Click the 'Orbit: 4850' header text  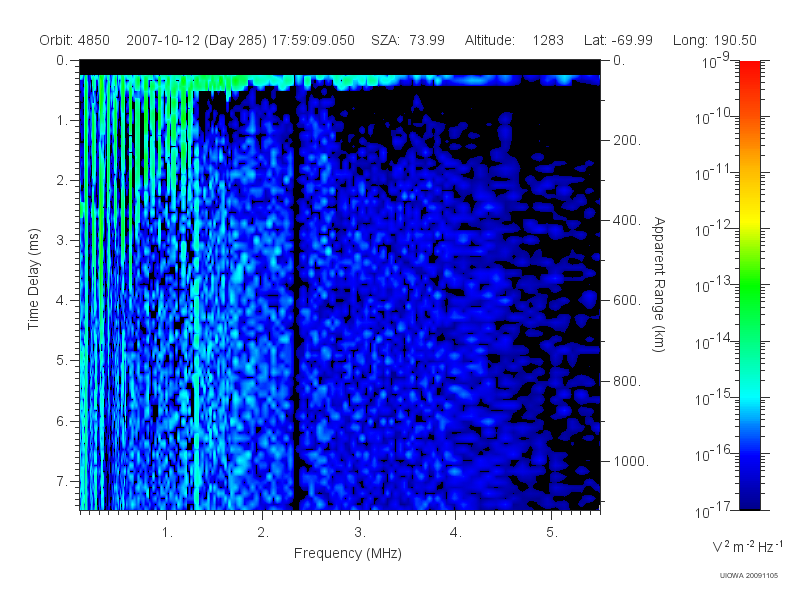click(74, 40)
